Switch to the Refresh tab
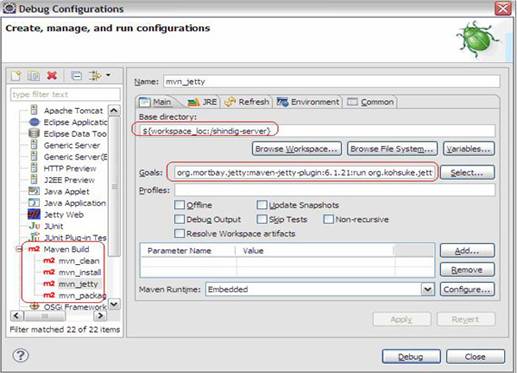The height and width of the screenshot is (373, 517). [247, 102]
